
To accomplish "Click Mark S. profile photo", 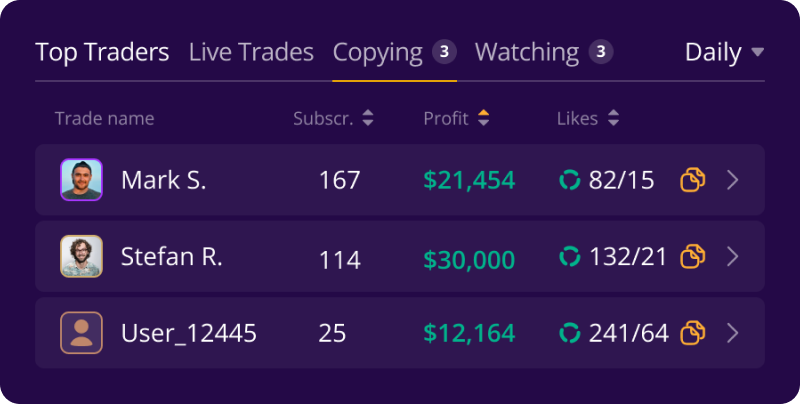I will click(x=82, y=180).
